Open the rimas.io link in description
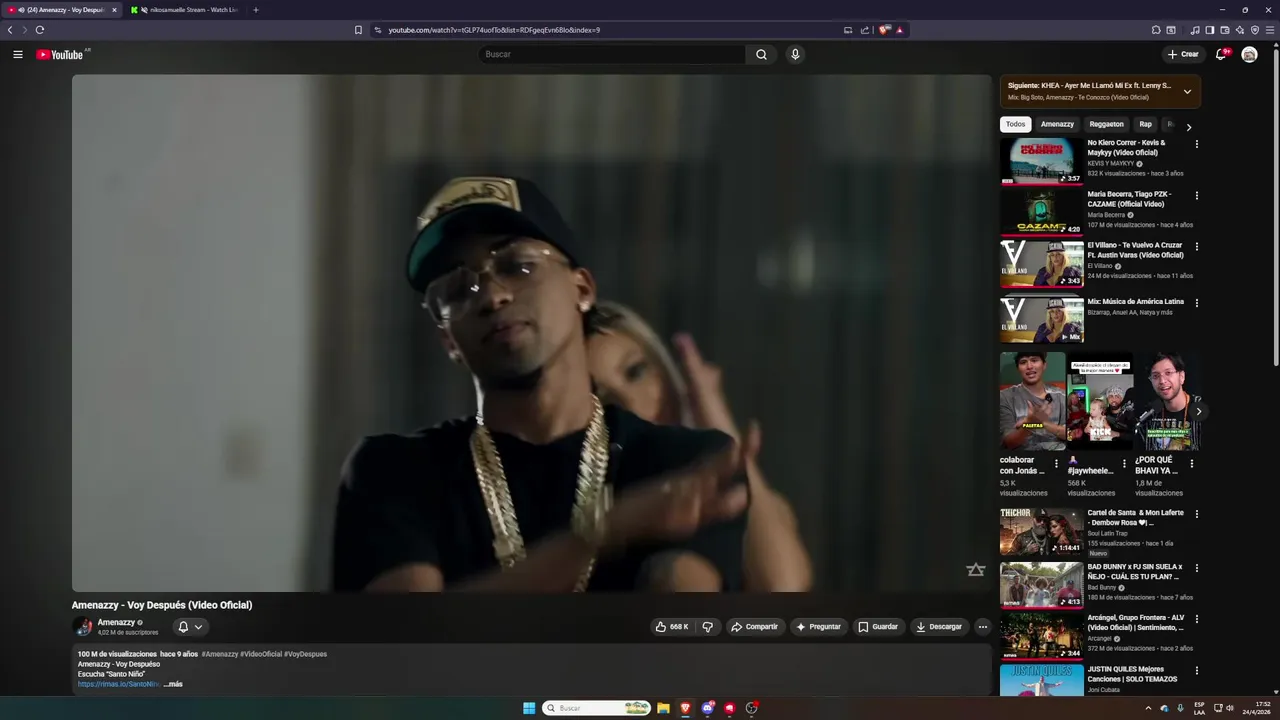The height and width of the screenshot is (720, 1280). [119, 684]
